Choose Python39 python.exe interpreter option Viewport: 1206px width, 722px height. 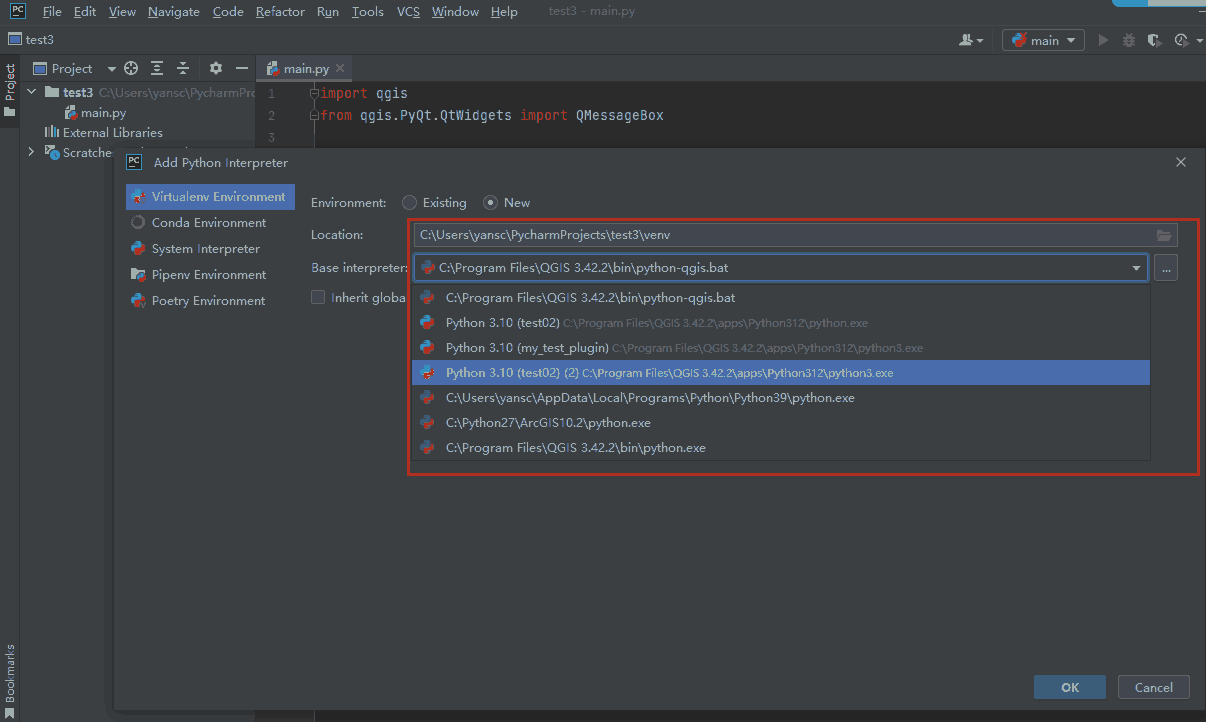coord(781,398)
